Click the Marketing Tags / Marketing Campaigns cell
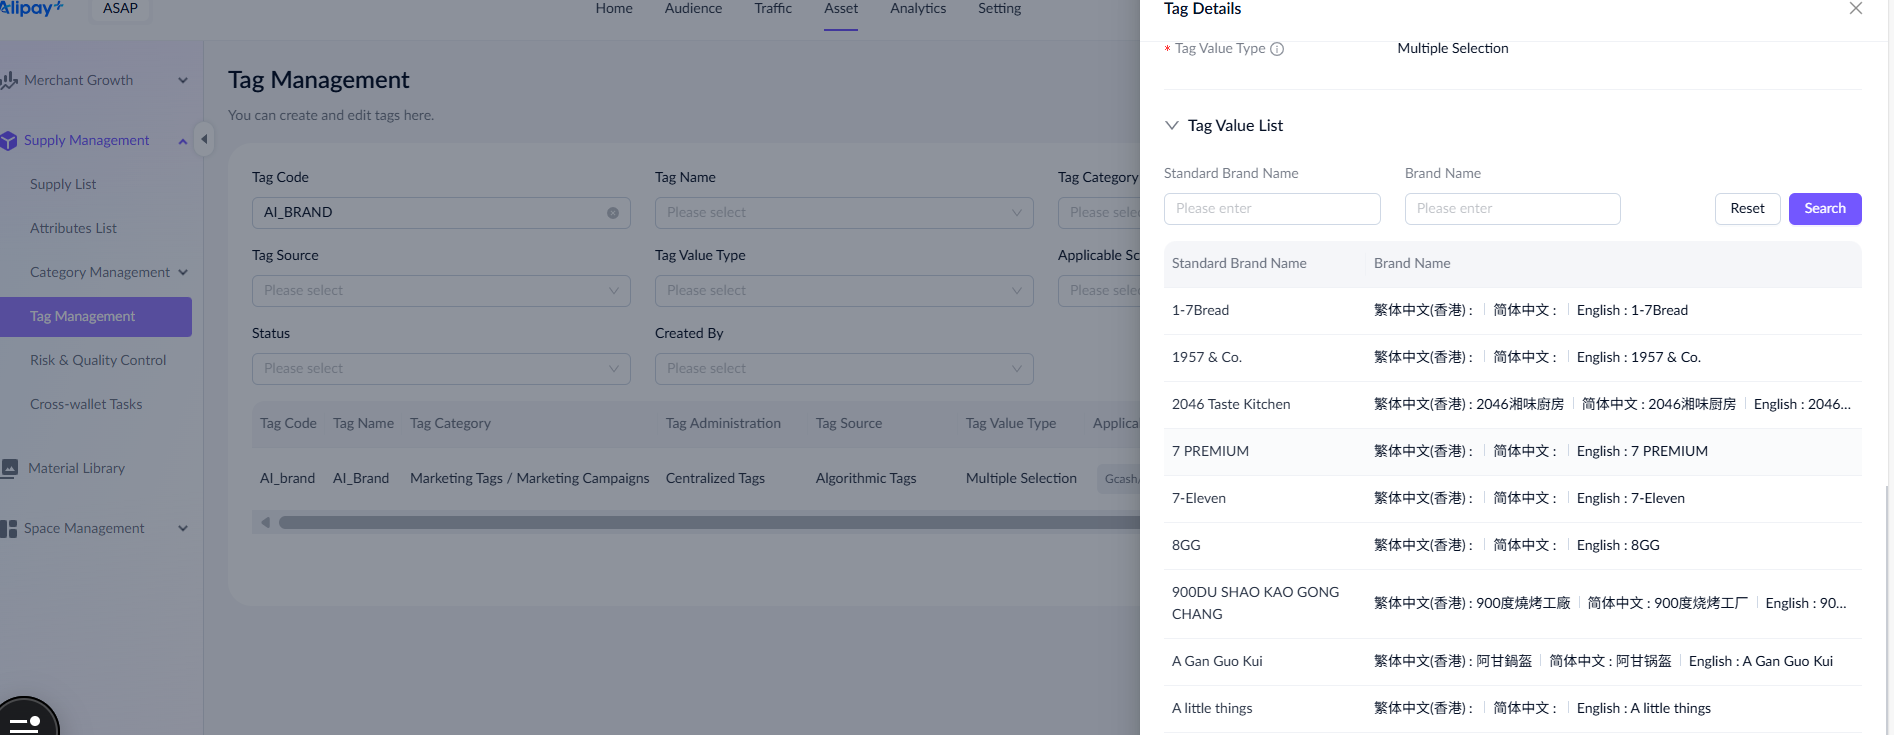Image resolution: width=1894 pixels, height=735 pixels. pos(529,479)
